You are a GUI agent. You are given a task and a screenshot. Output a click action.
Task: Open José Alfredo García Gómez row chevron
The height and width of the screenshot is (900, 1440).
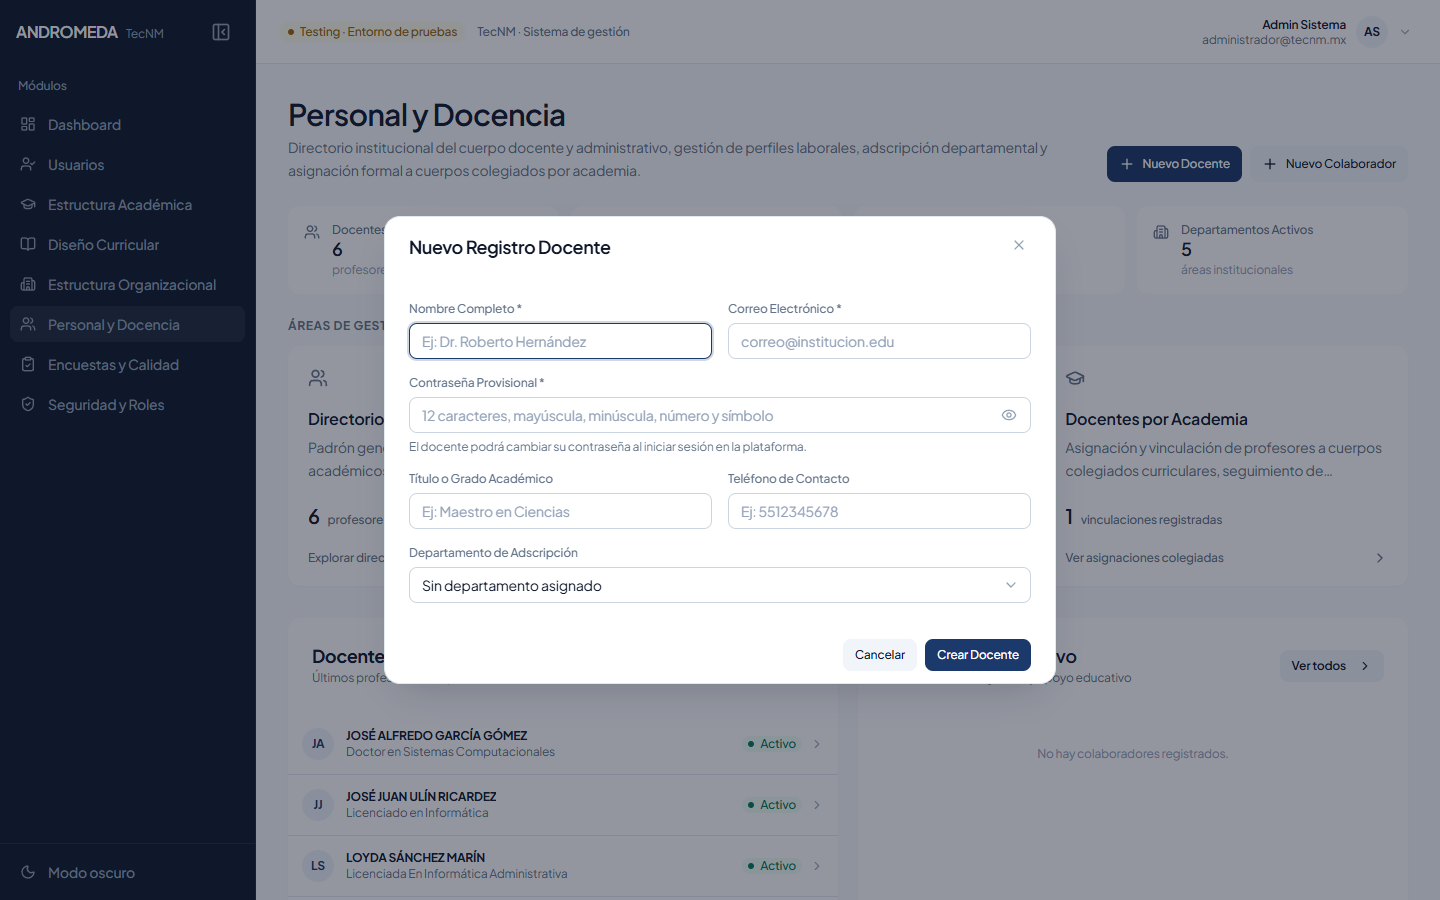coord(817,744)
